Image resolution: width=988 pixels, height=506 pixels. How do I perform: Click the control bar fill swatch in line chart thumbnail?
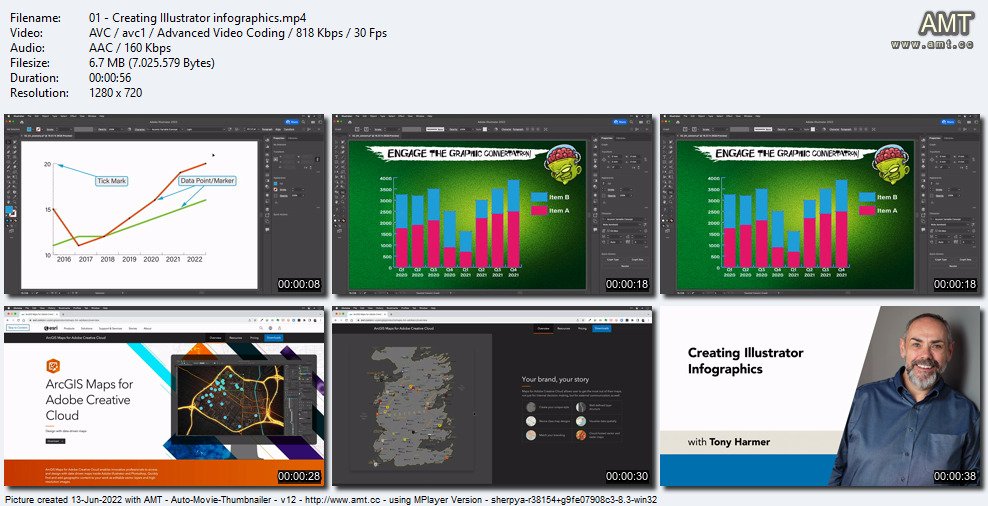pyautogui.click(x=29, y=129)
